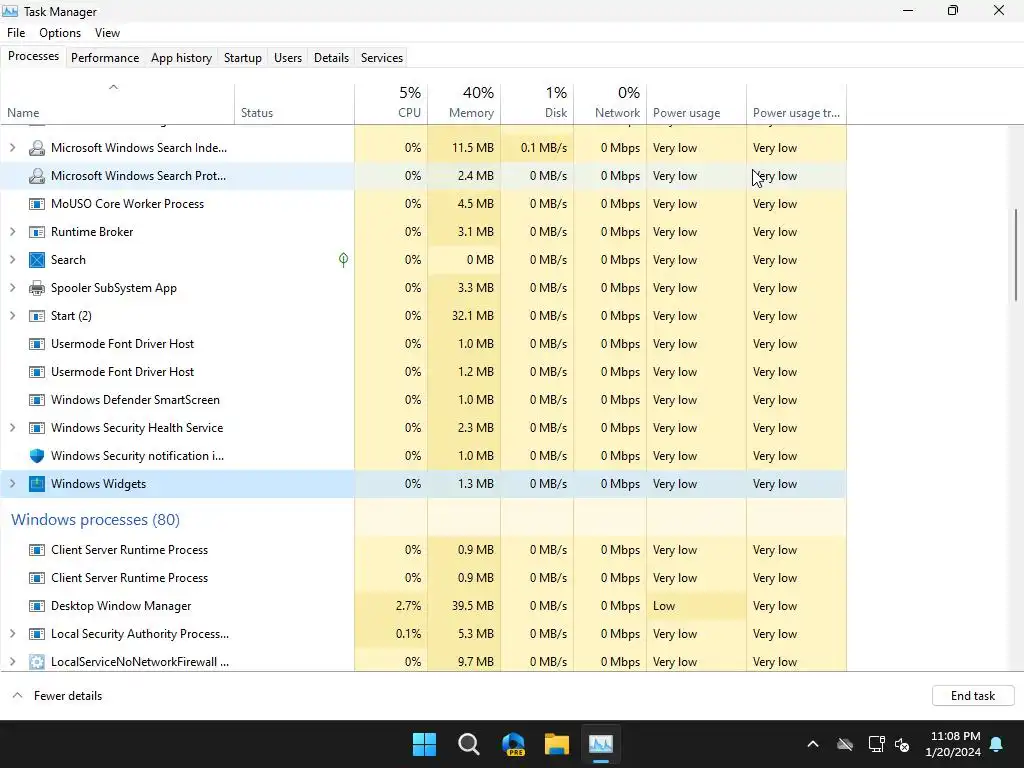Open the Windows Start menu on the taskbar
The height and width of the screenshot is (768, 1024).
pyautogui.click(x=424, y=744)
